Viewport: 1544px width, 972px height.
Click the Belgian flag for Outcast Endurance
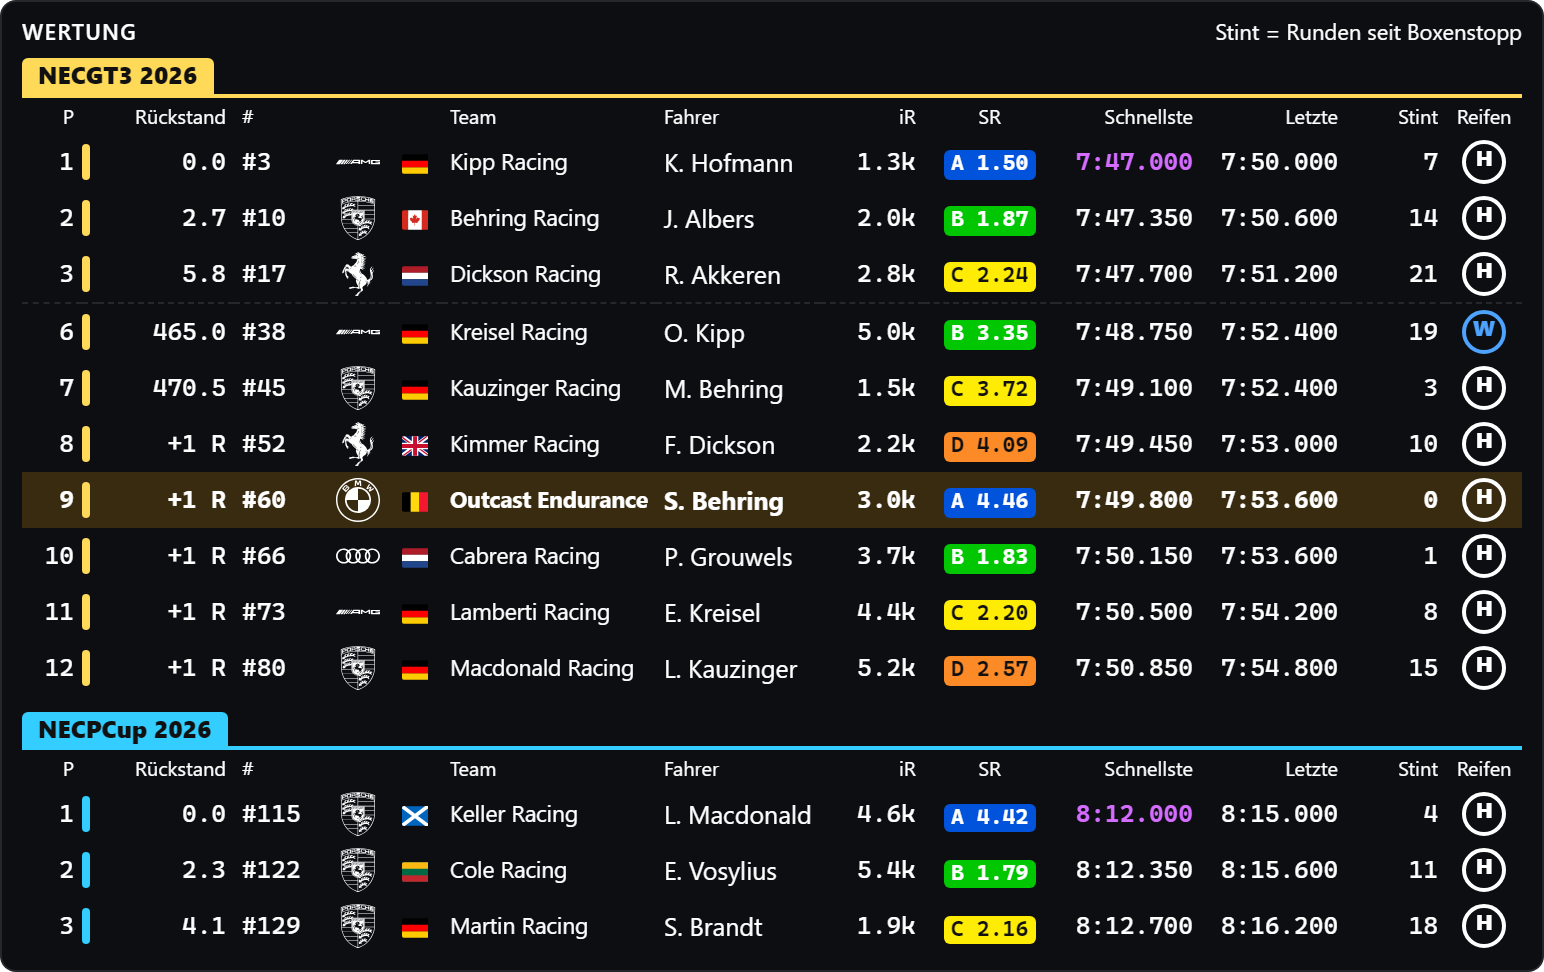tap(415, 501)
